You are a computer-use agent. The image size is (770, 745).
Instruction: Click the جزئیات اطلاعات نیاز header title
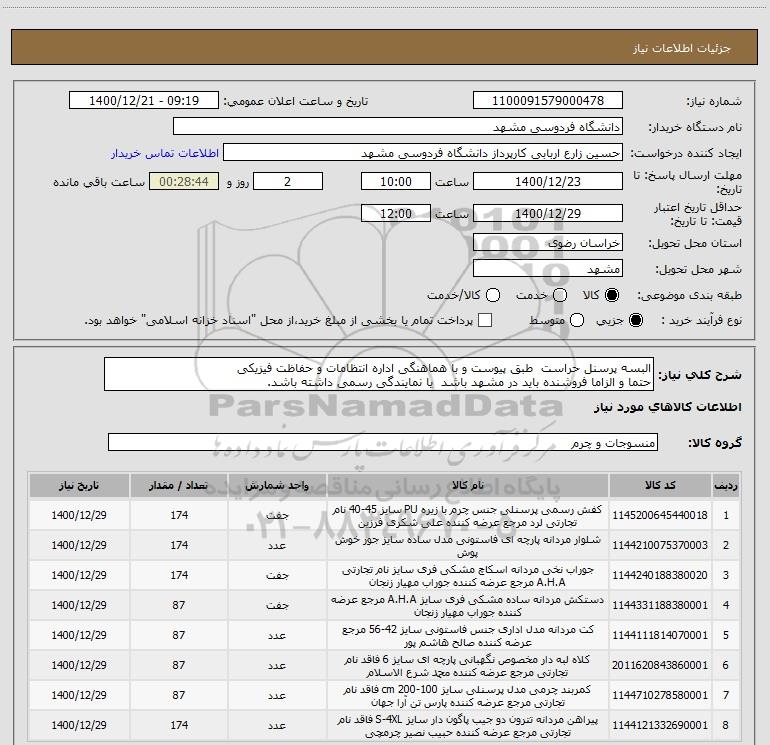[682, 48]
